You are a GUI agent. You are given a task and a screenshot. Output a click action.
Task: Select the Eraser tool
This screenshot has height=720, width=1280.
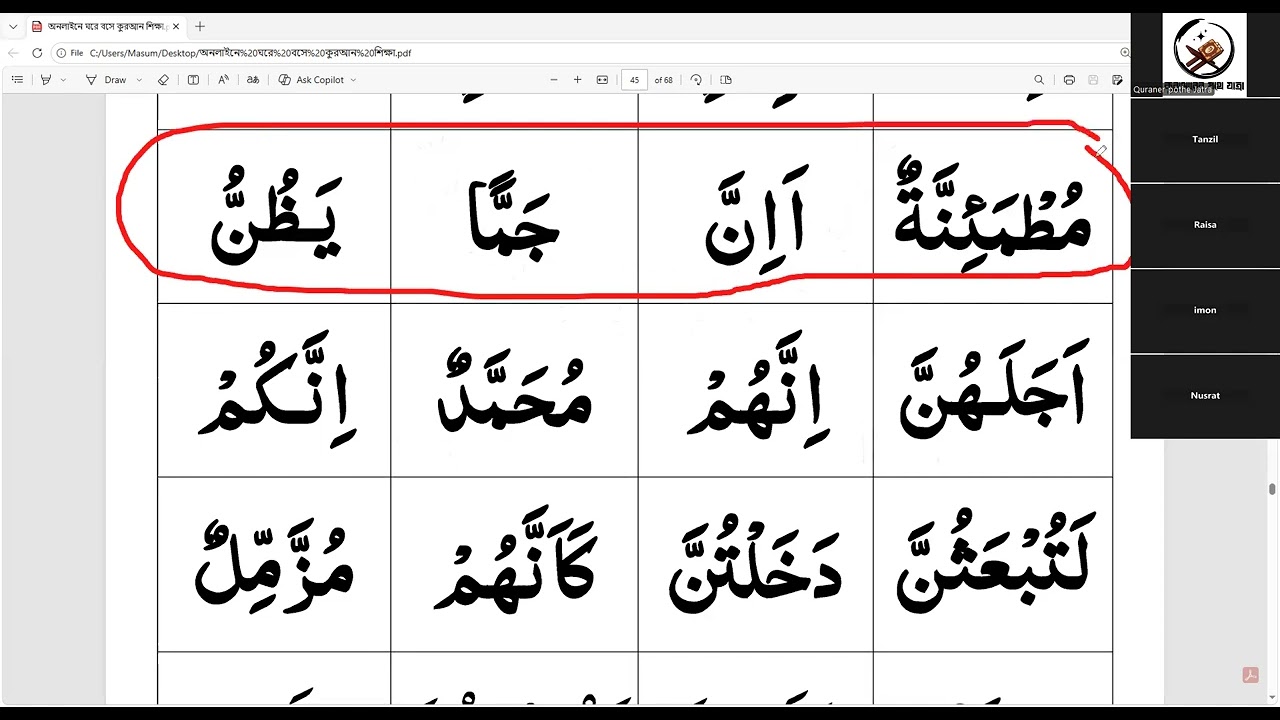coord(163,80)
